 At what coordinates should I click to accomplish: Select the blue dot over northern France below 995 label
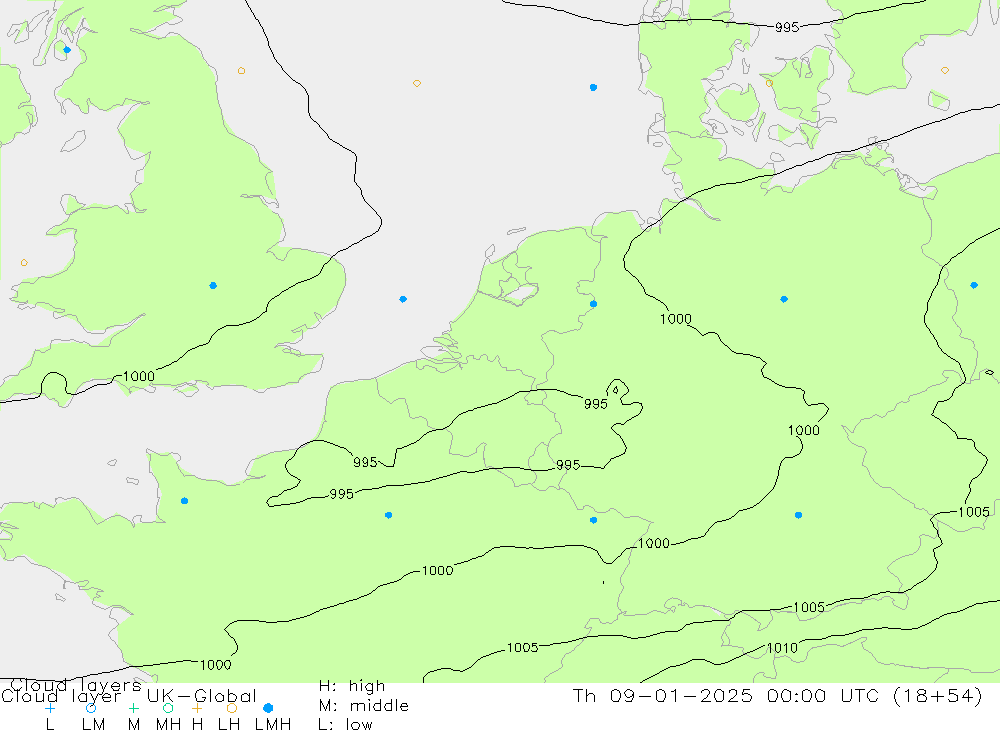(388, 515)
